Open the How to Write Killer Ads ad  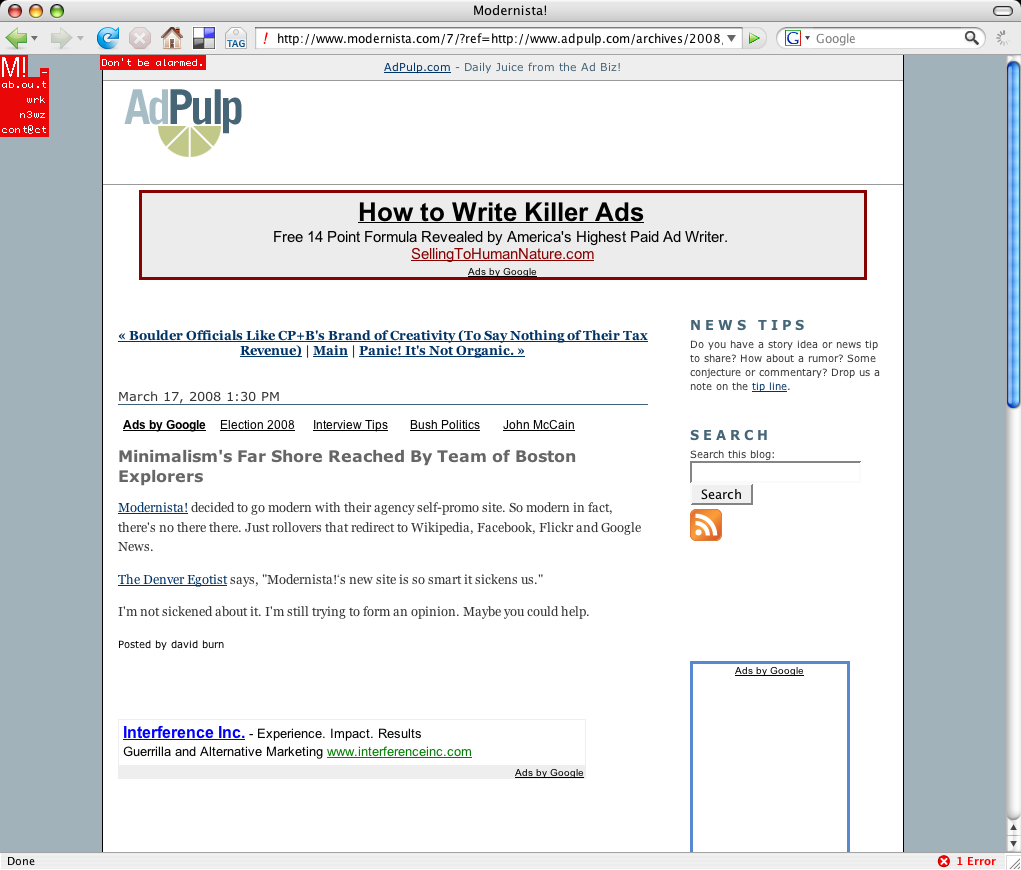point(501,212)
